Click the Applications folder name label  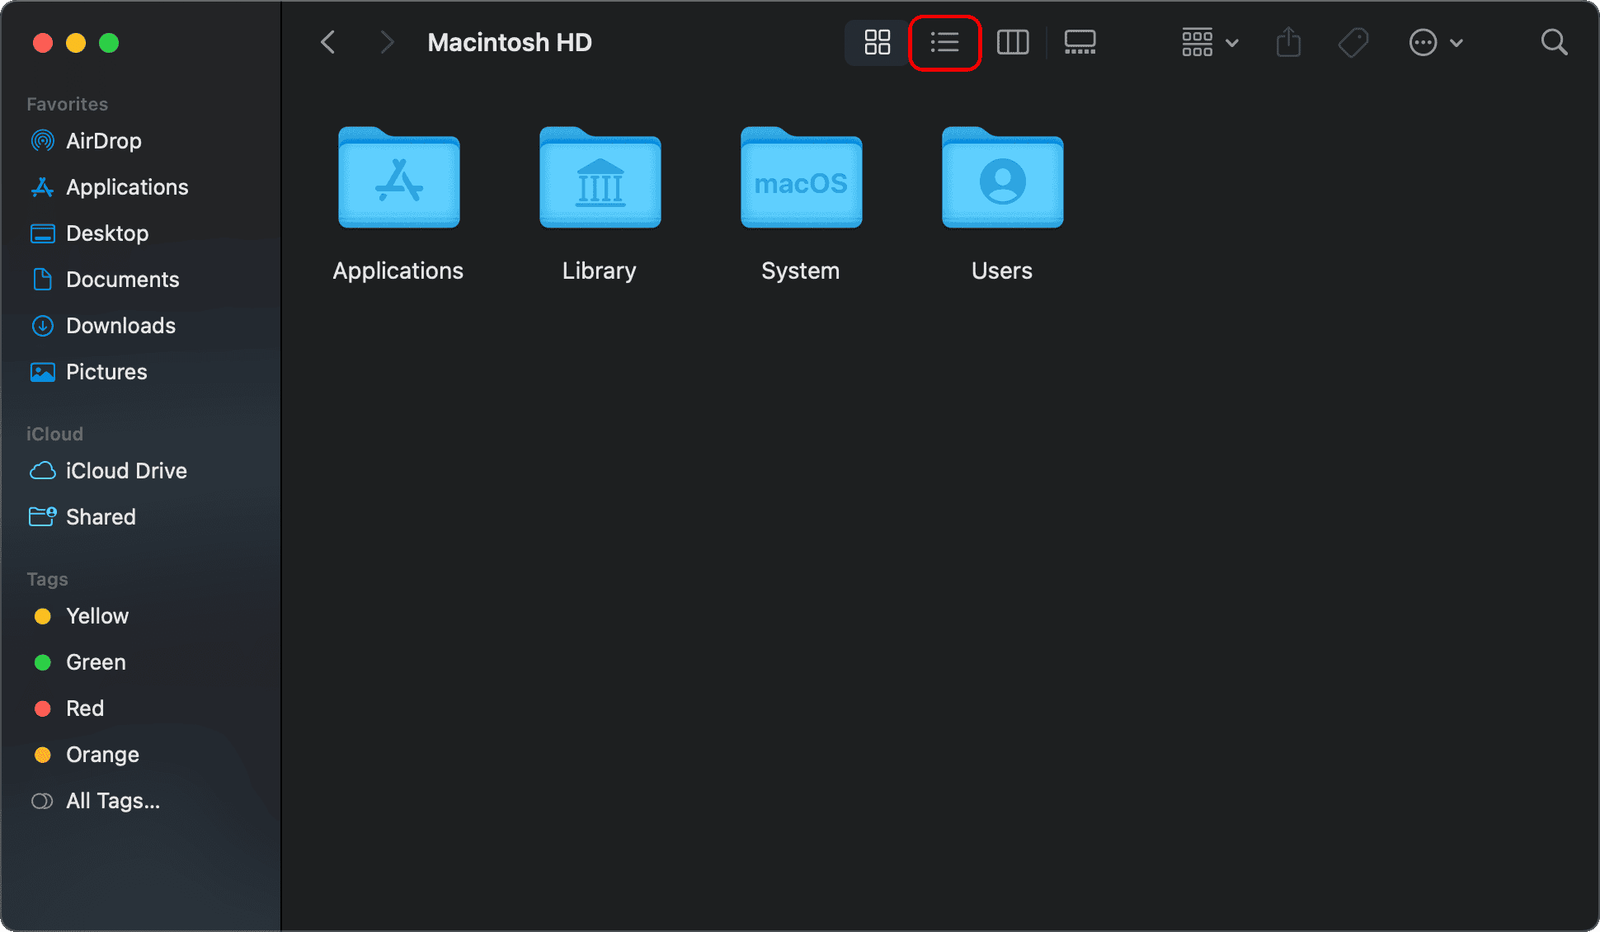tap(398, 271)
